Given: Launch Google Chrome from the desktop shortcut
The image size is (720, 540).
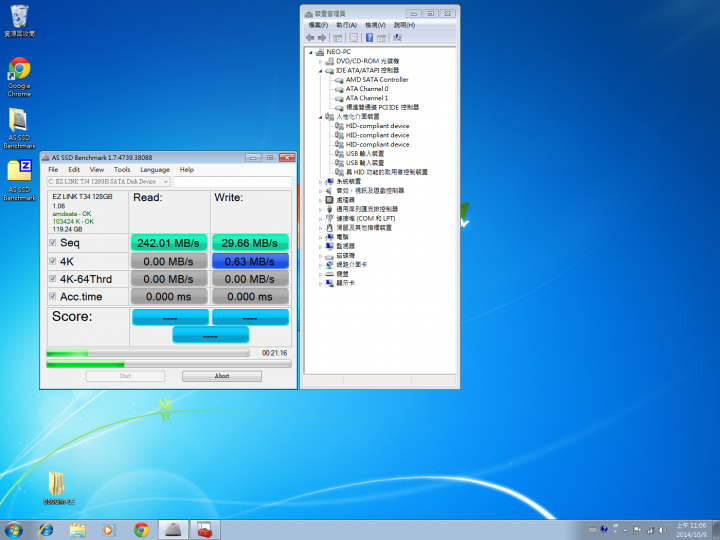Looking at the screenshot, I should tap(19, 77).
